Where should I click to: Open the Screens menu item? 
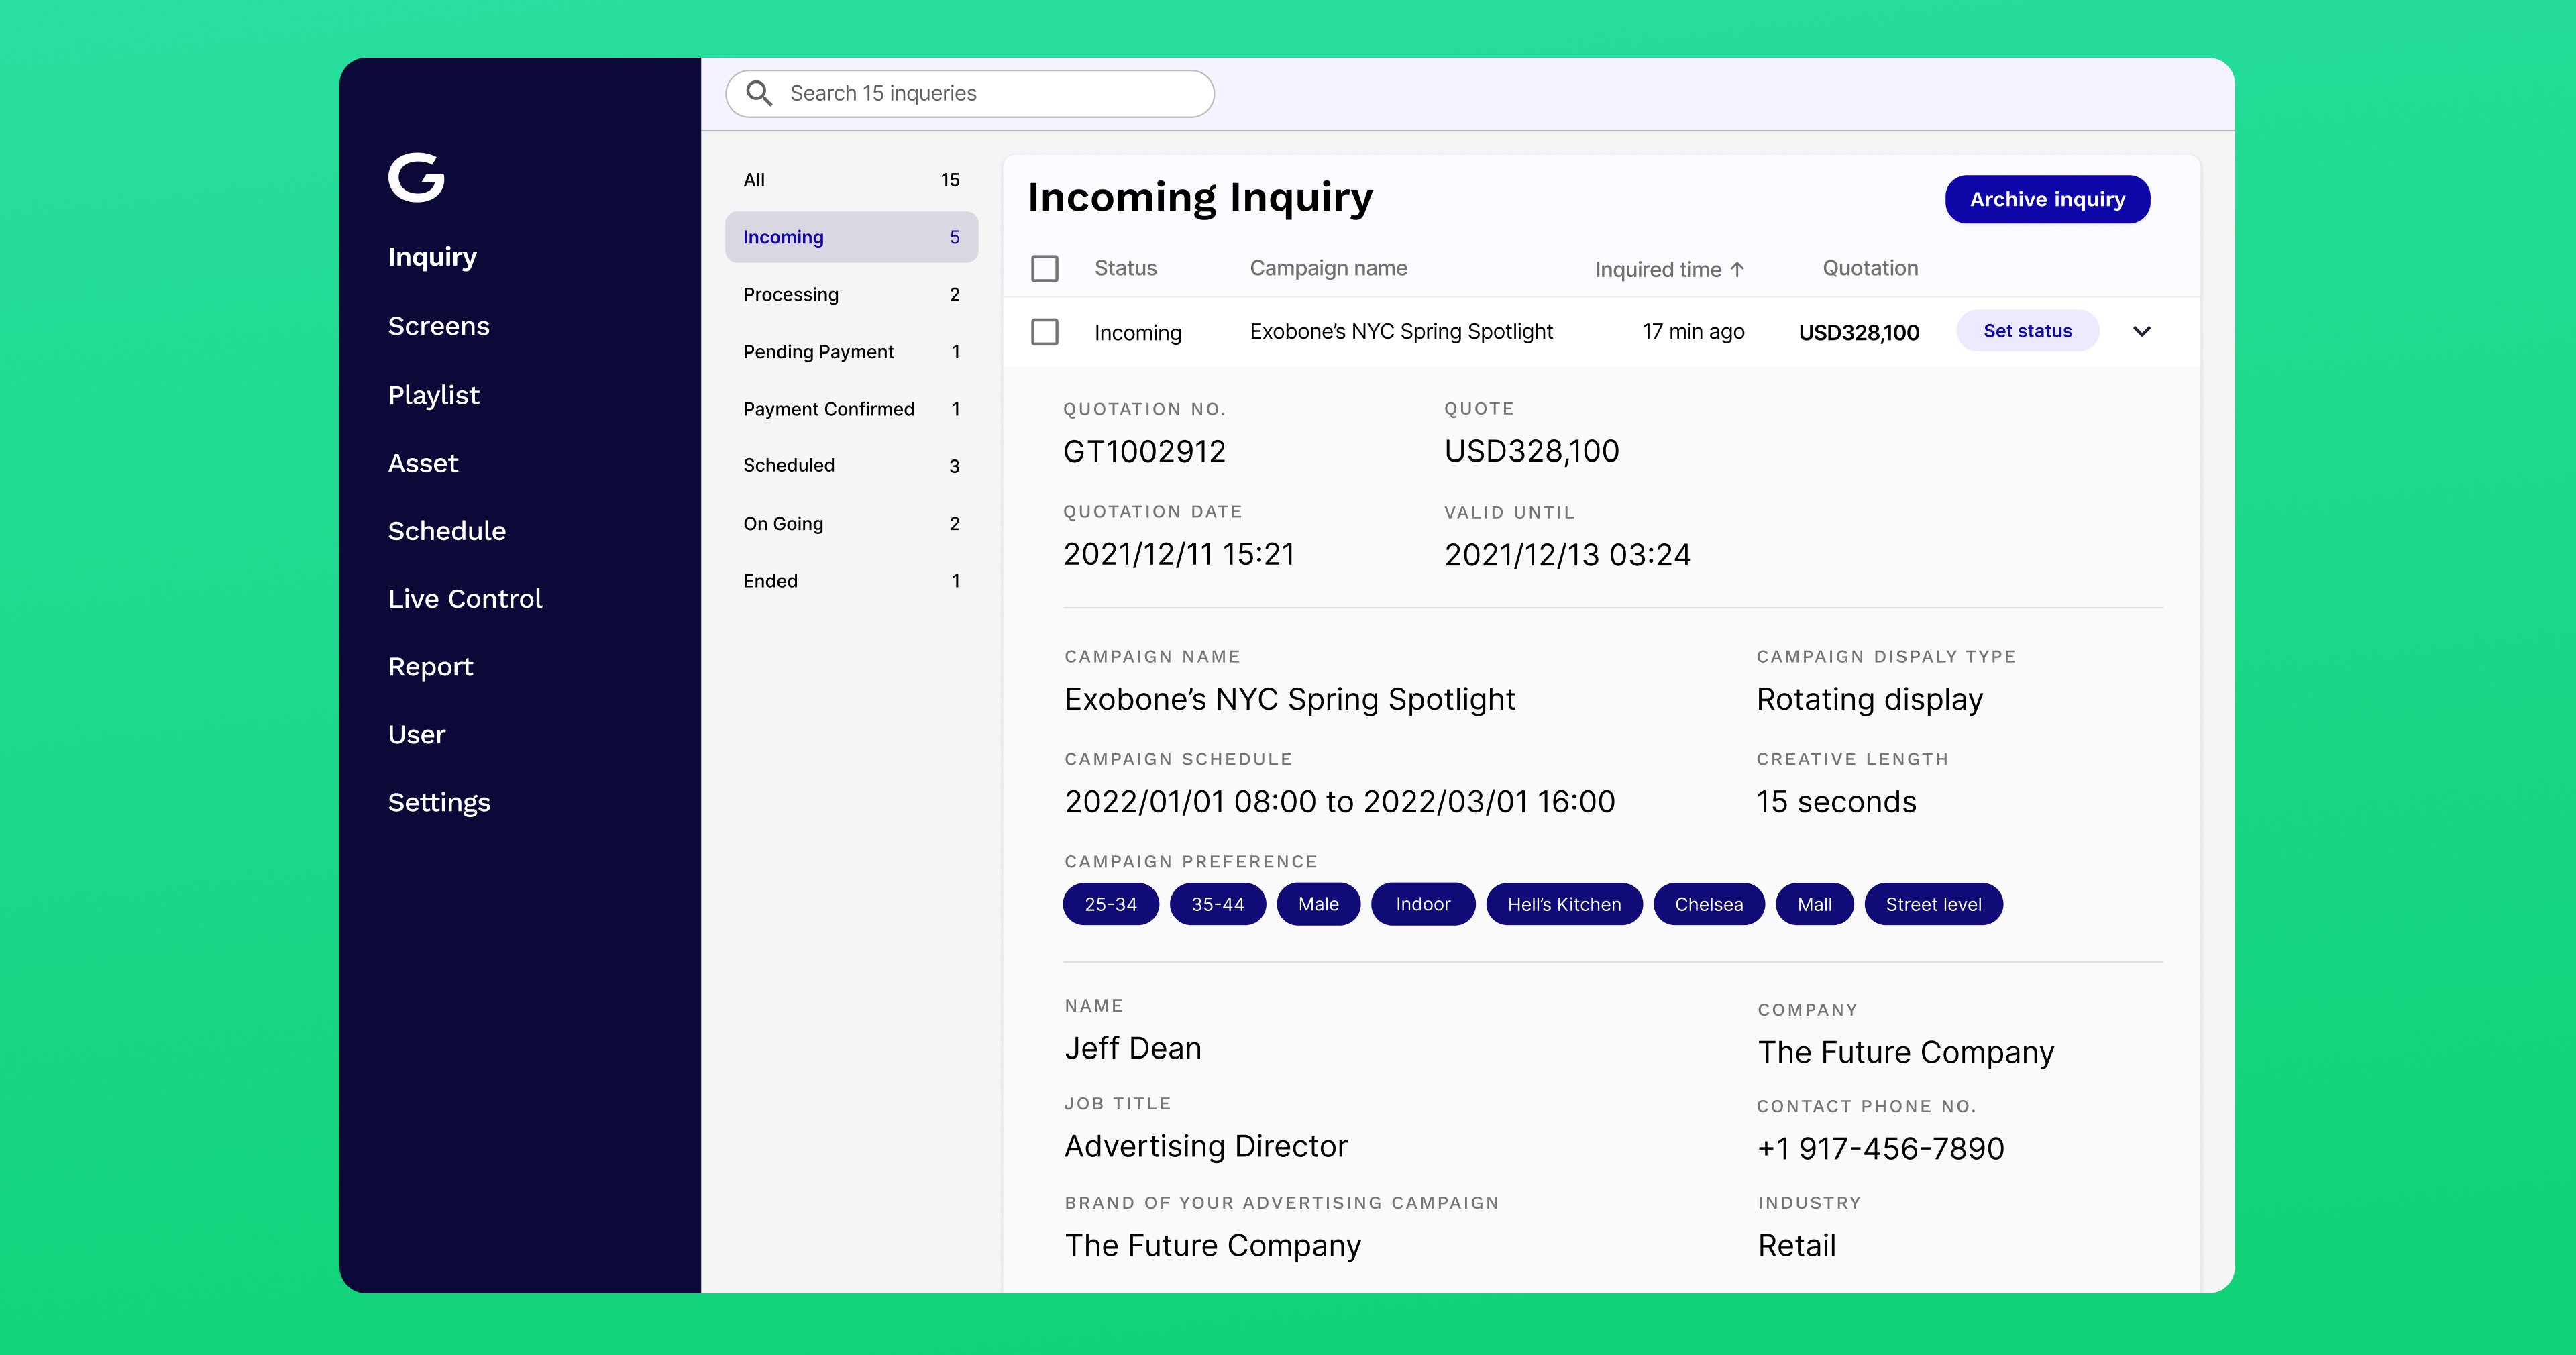tap(438, 326)
